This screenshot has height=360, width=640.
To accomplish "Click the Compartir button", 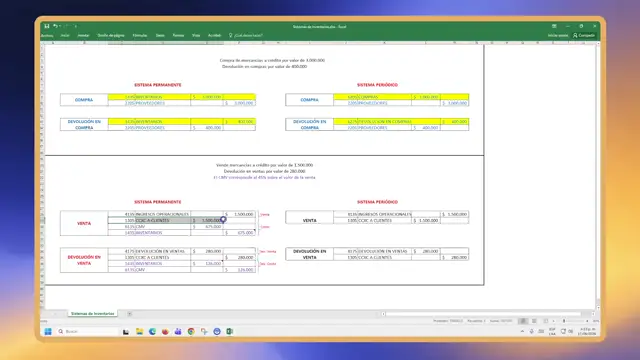I will 584,36.
